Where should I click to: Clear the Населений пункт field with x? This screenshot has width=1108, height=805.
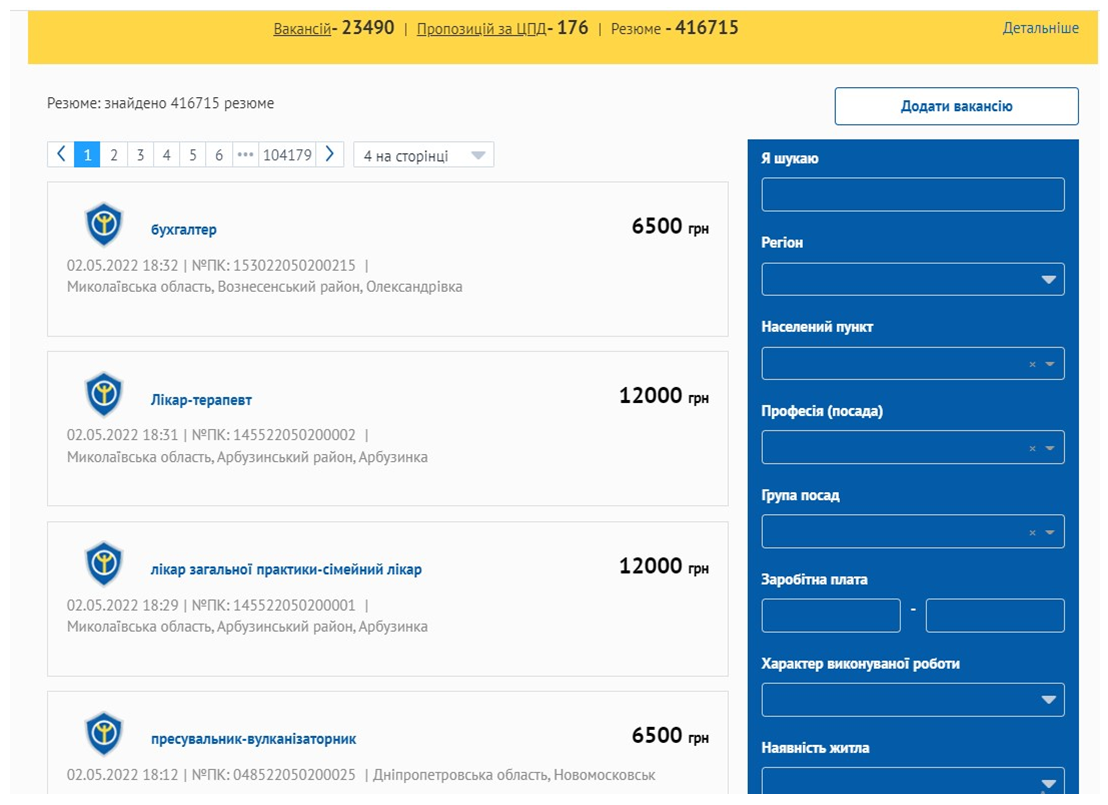point(1032,365)
